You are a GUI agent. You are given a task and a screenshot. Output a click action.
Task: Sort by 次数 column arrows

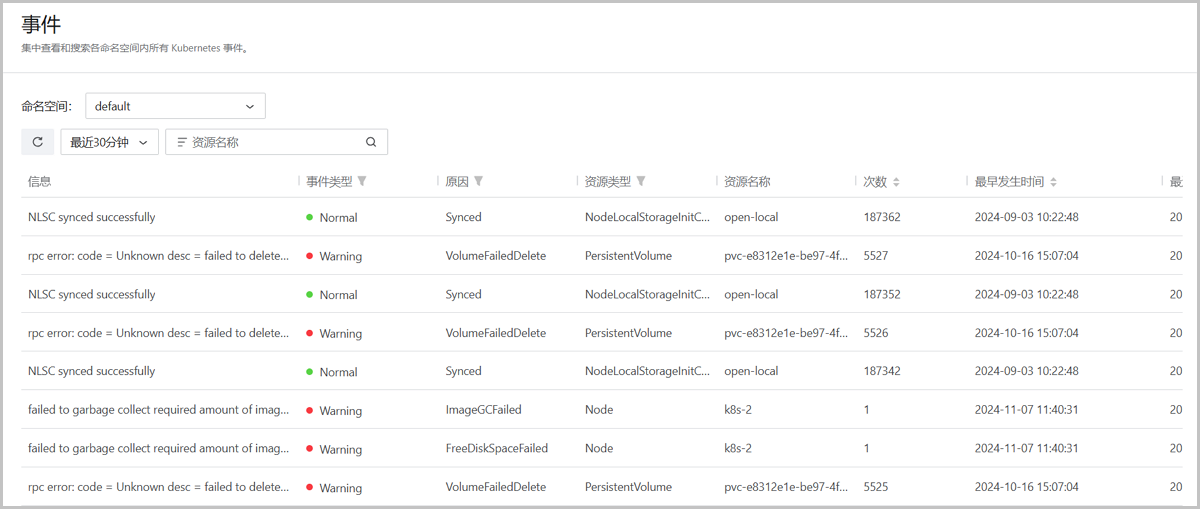[896, 182]
